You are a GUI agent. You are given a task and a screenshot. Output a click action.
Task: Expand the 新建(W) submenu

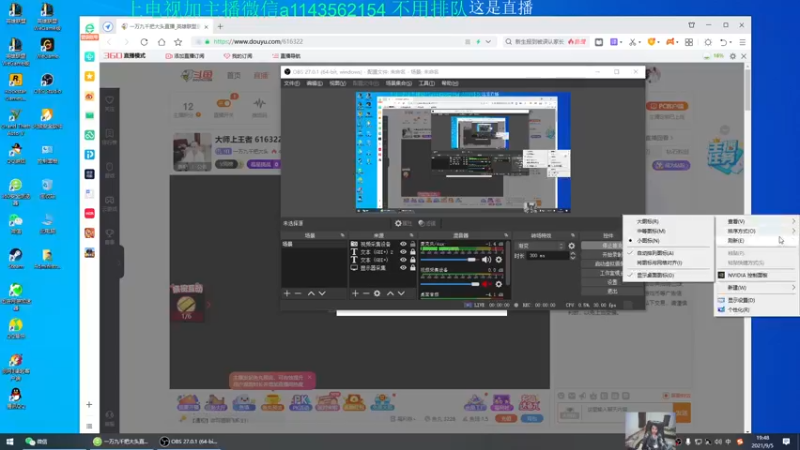(x=758, y=288)
